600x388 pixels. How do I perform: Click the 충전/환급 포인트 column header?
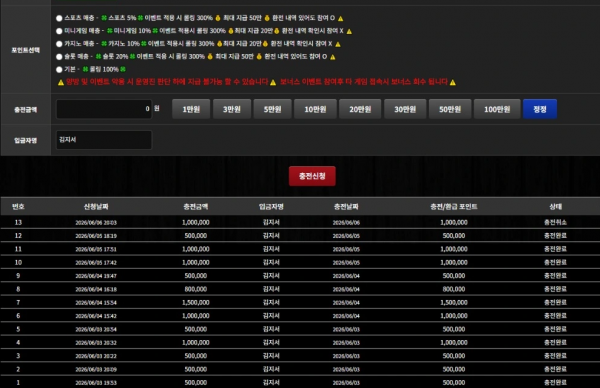[x=454, y=207]
